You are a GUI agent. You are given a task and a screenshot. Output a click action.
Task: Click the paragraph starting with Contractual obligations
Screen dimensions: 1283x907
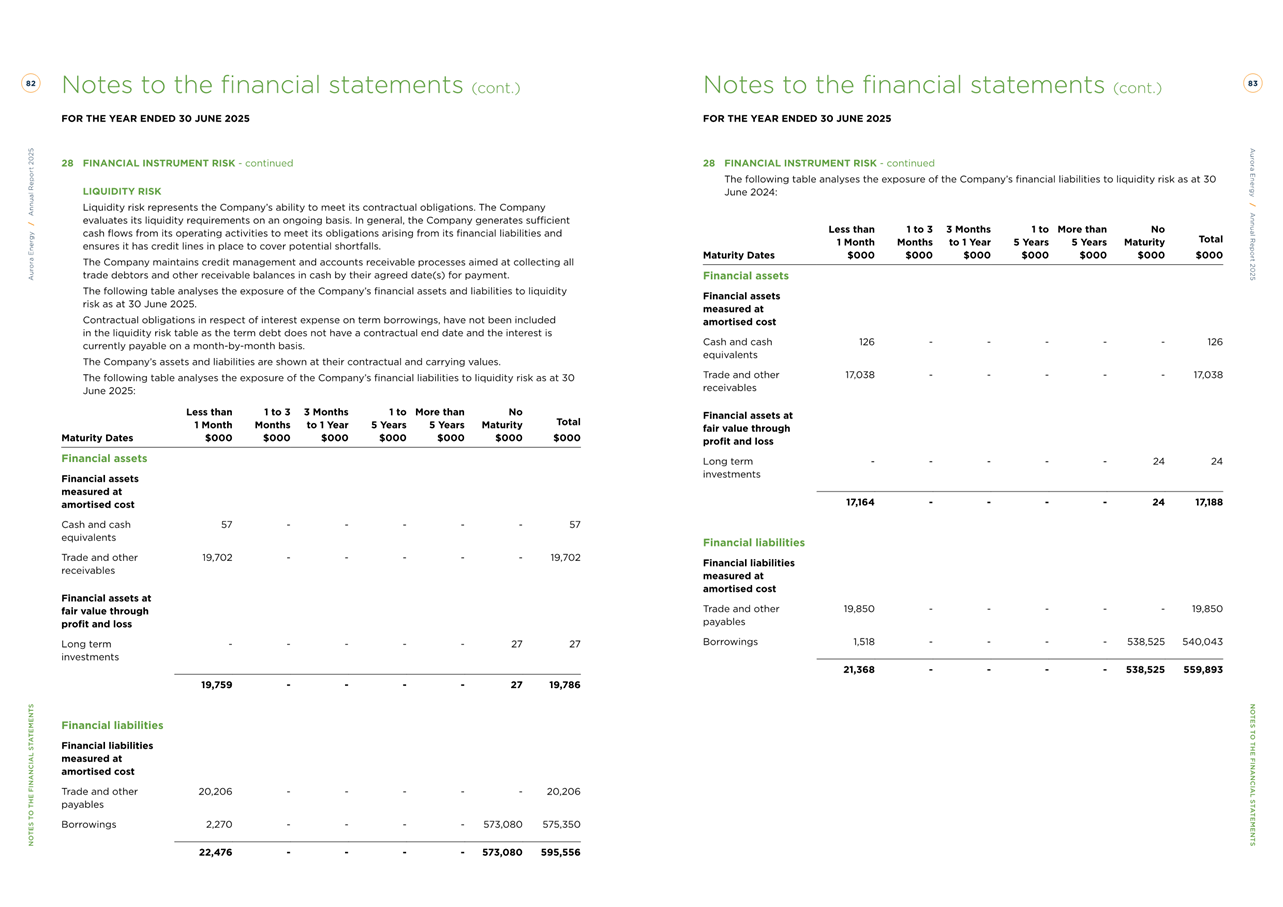click(318, 333)
